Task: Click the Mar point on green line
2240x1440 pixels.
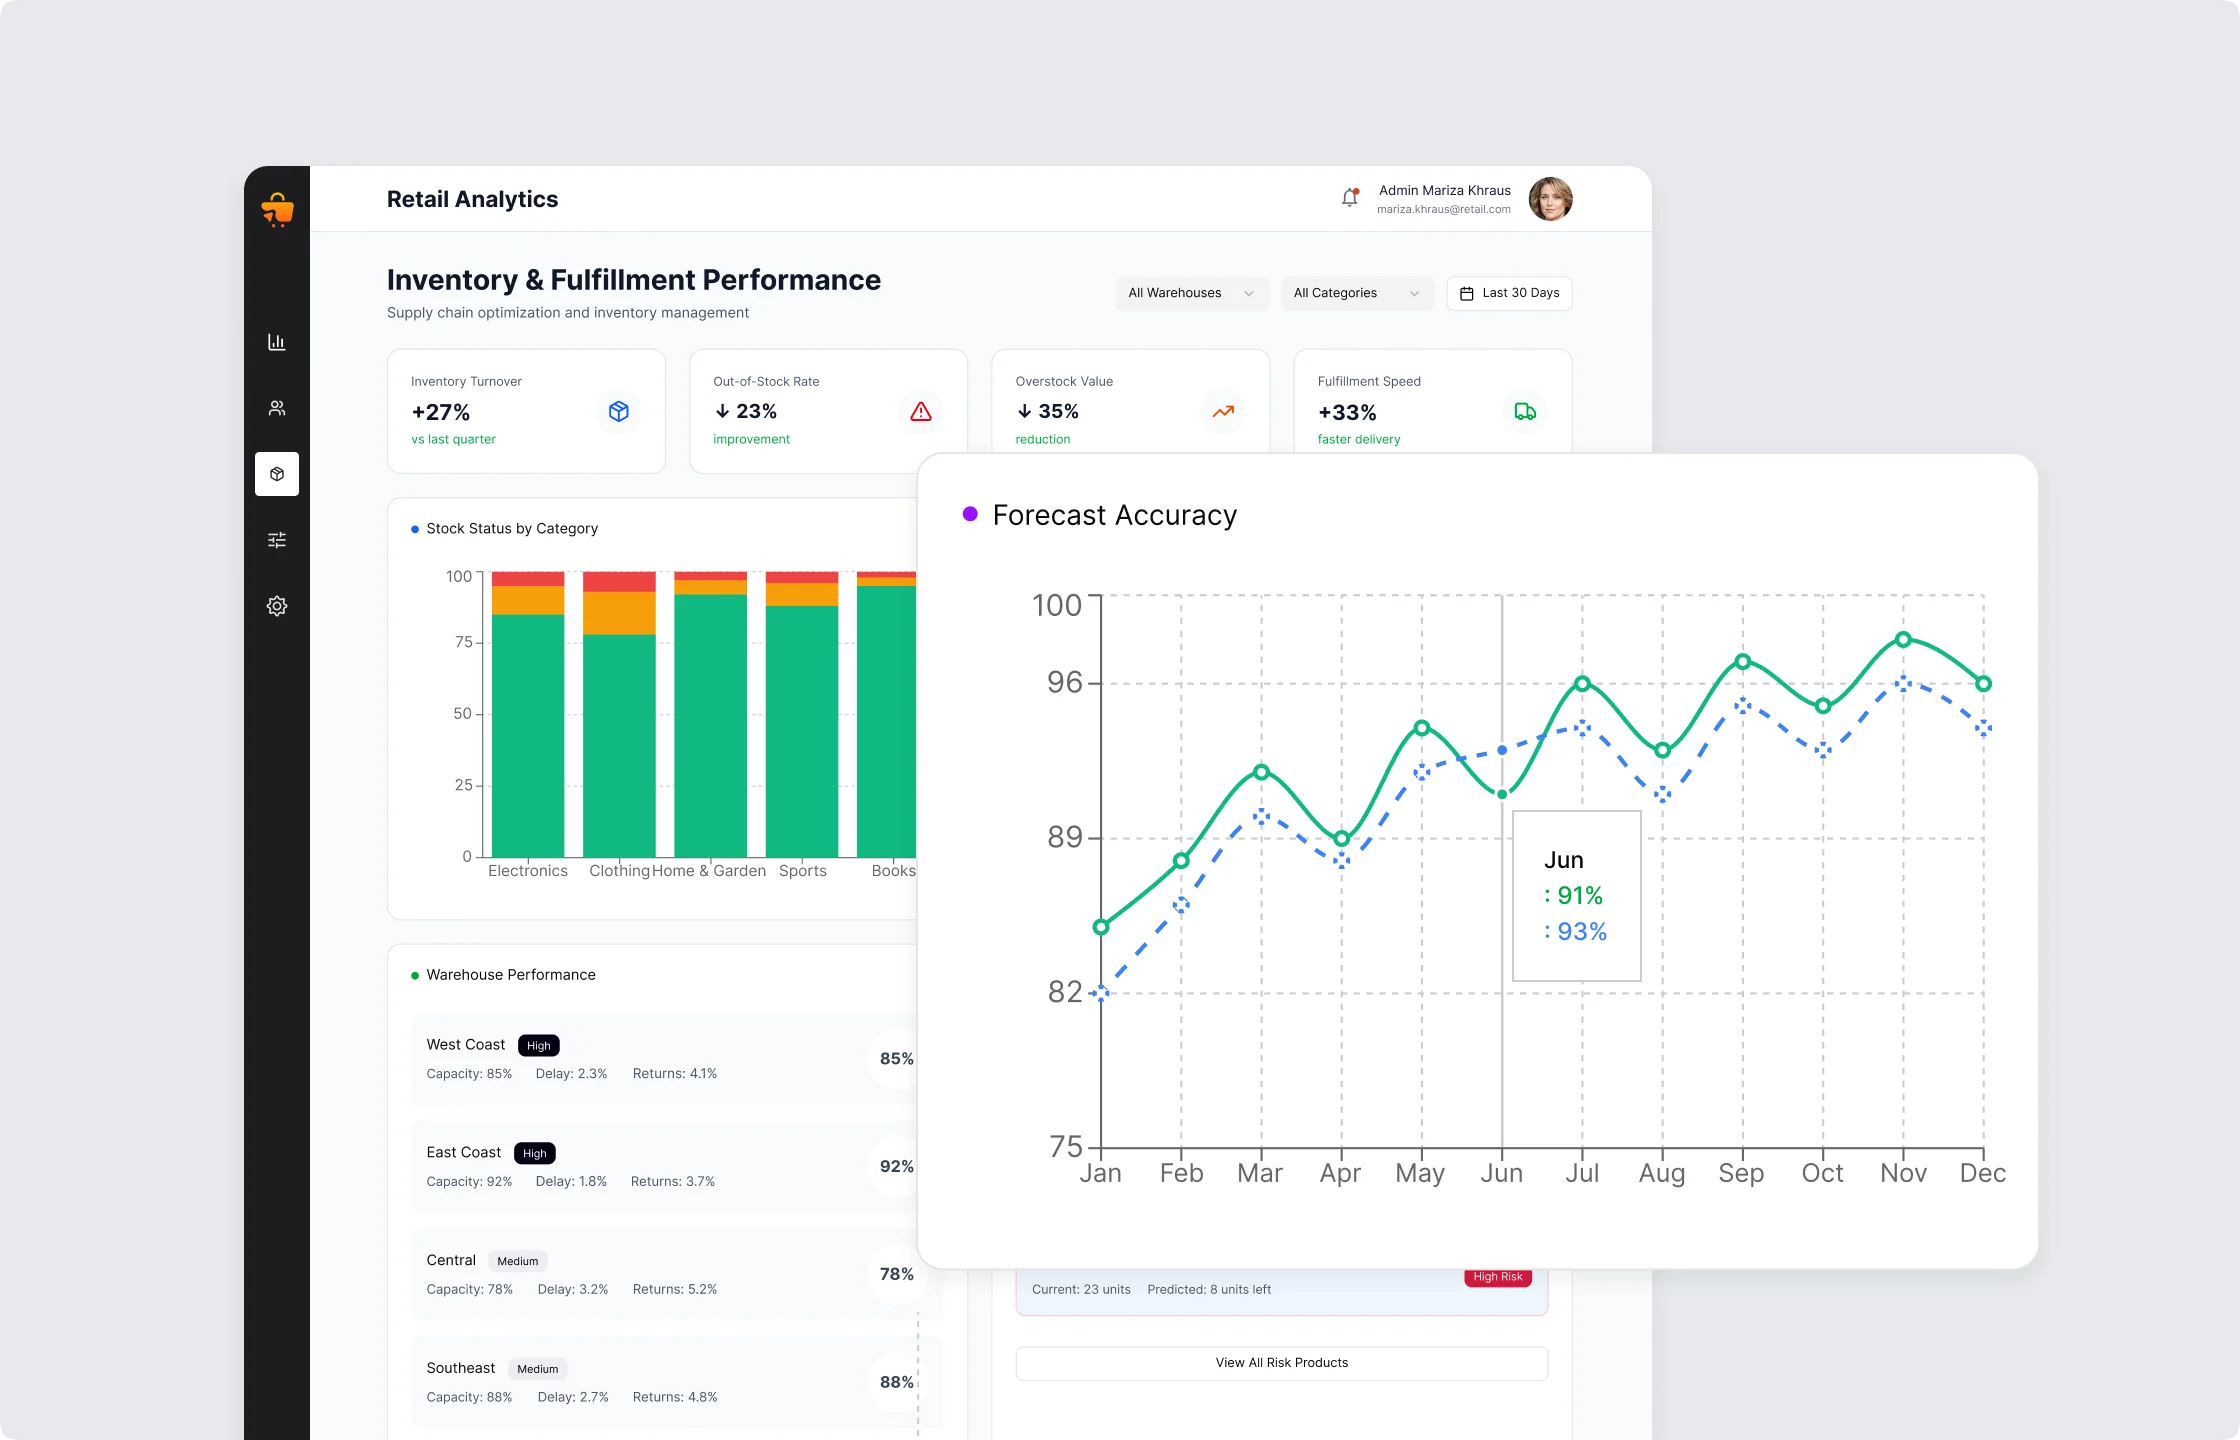Action: [1262, 772]
